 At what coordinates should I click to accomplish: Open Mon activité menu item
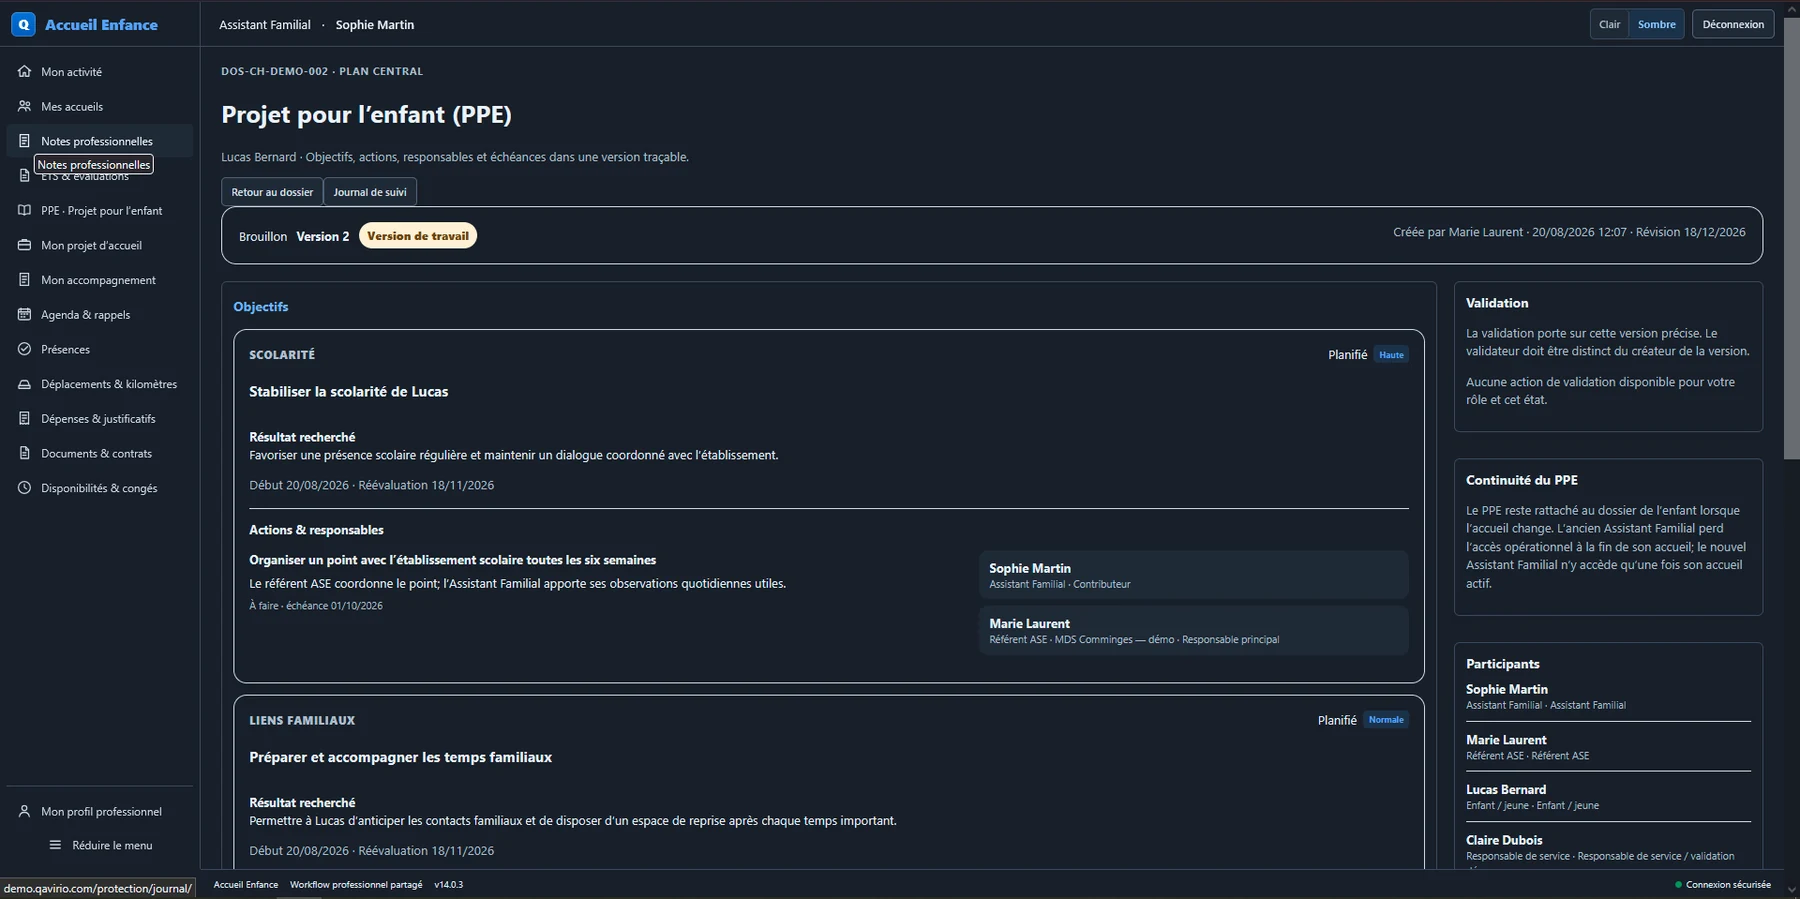click(x=99, y=72)
